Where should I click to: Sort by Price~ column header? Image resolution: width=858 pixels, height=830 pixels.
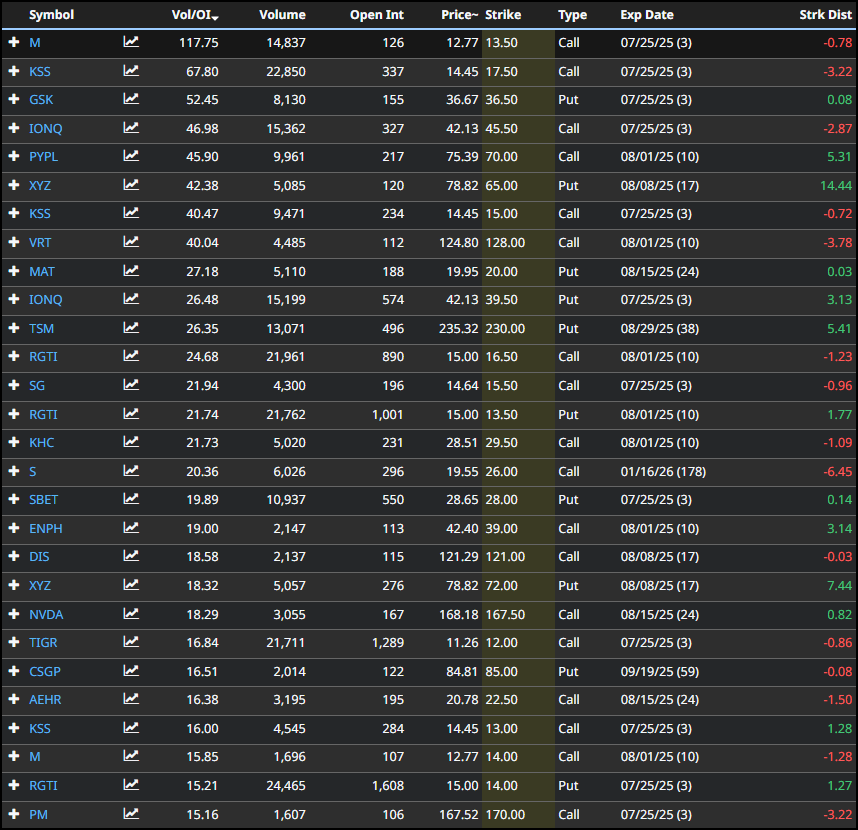pos(460,15)
